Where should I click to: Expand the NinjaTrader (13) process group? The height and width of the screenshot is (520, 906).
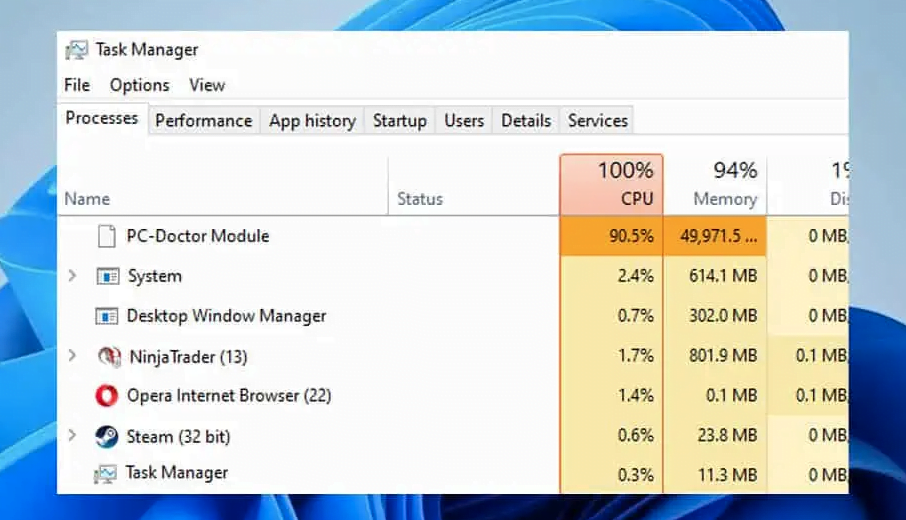tap(72, 355)
